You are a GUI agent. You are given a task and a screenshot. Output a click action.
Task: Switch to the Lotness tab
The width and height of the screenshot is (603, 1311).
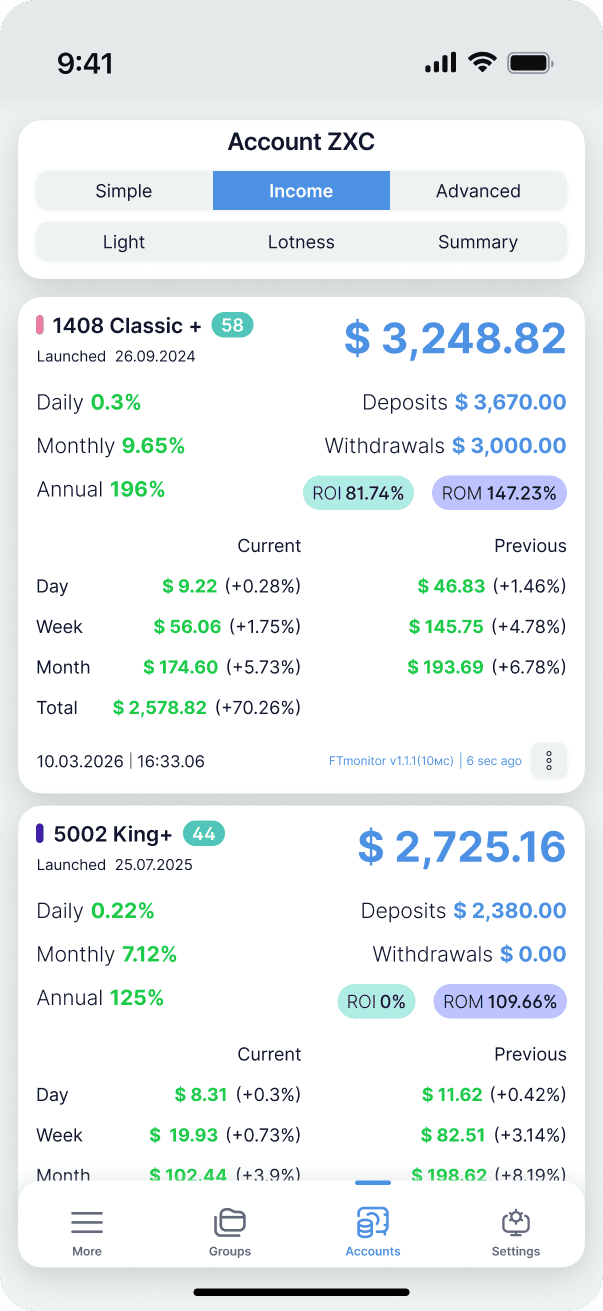[301, 242]
